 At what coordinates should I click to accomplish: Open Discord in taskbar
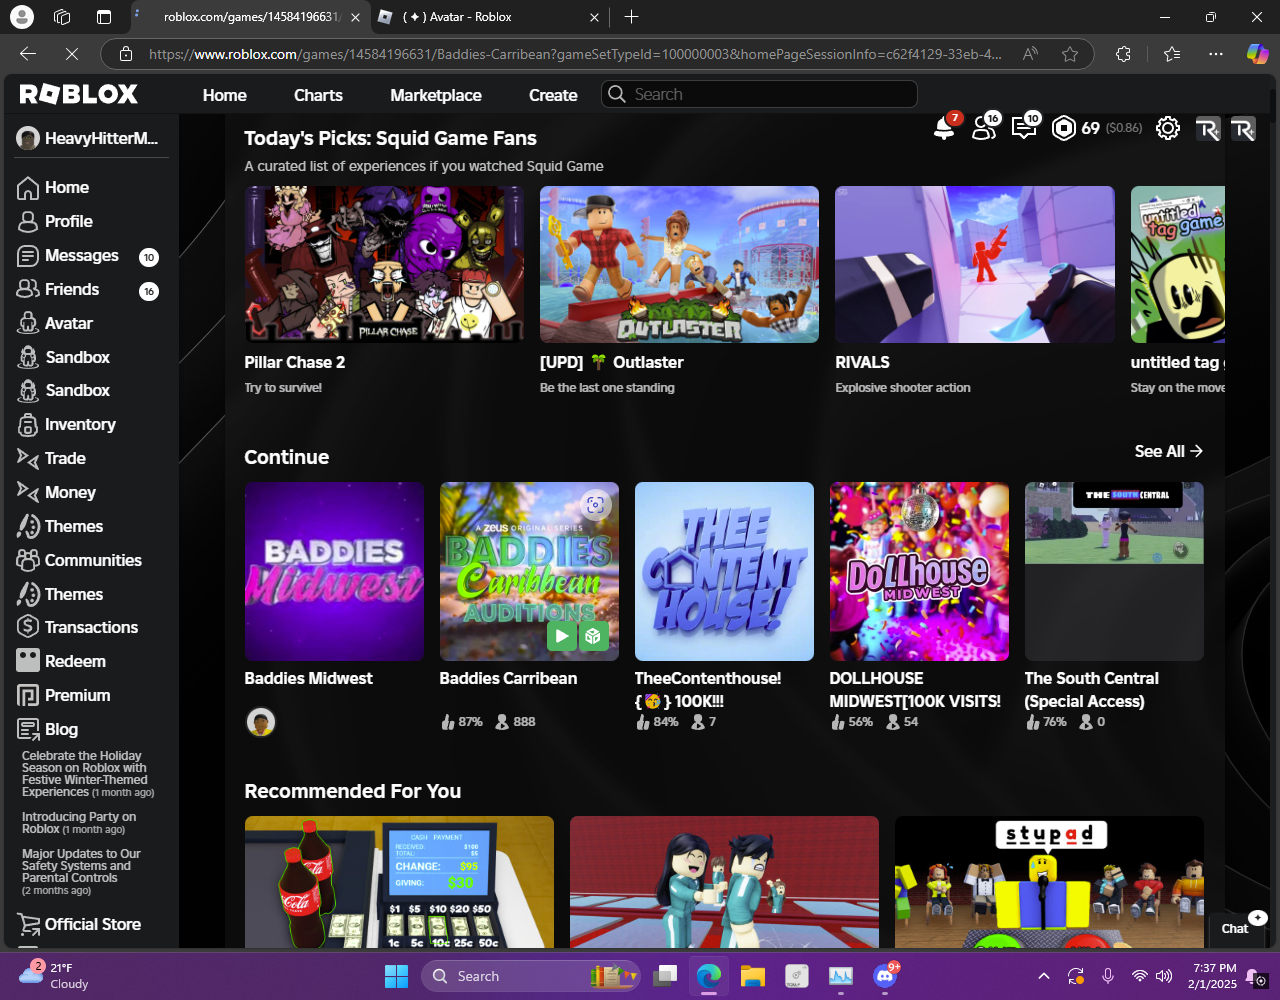885,976
